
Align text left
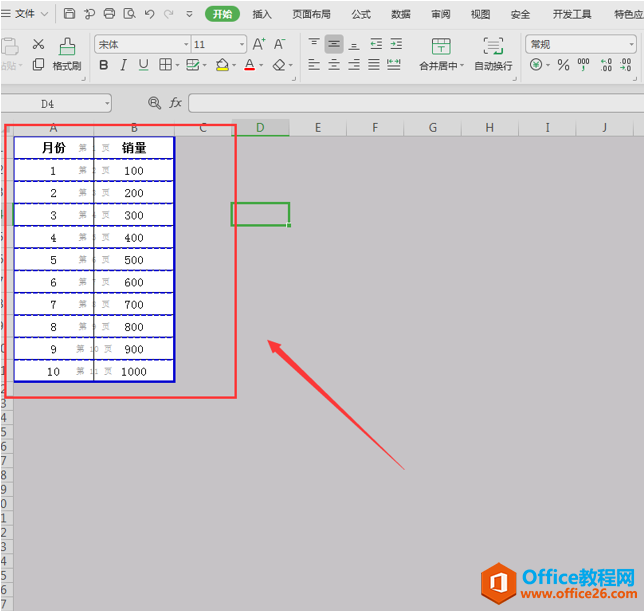tap(314, 64)
